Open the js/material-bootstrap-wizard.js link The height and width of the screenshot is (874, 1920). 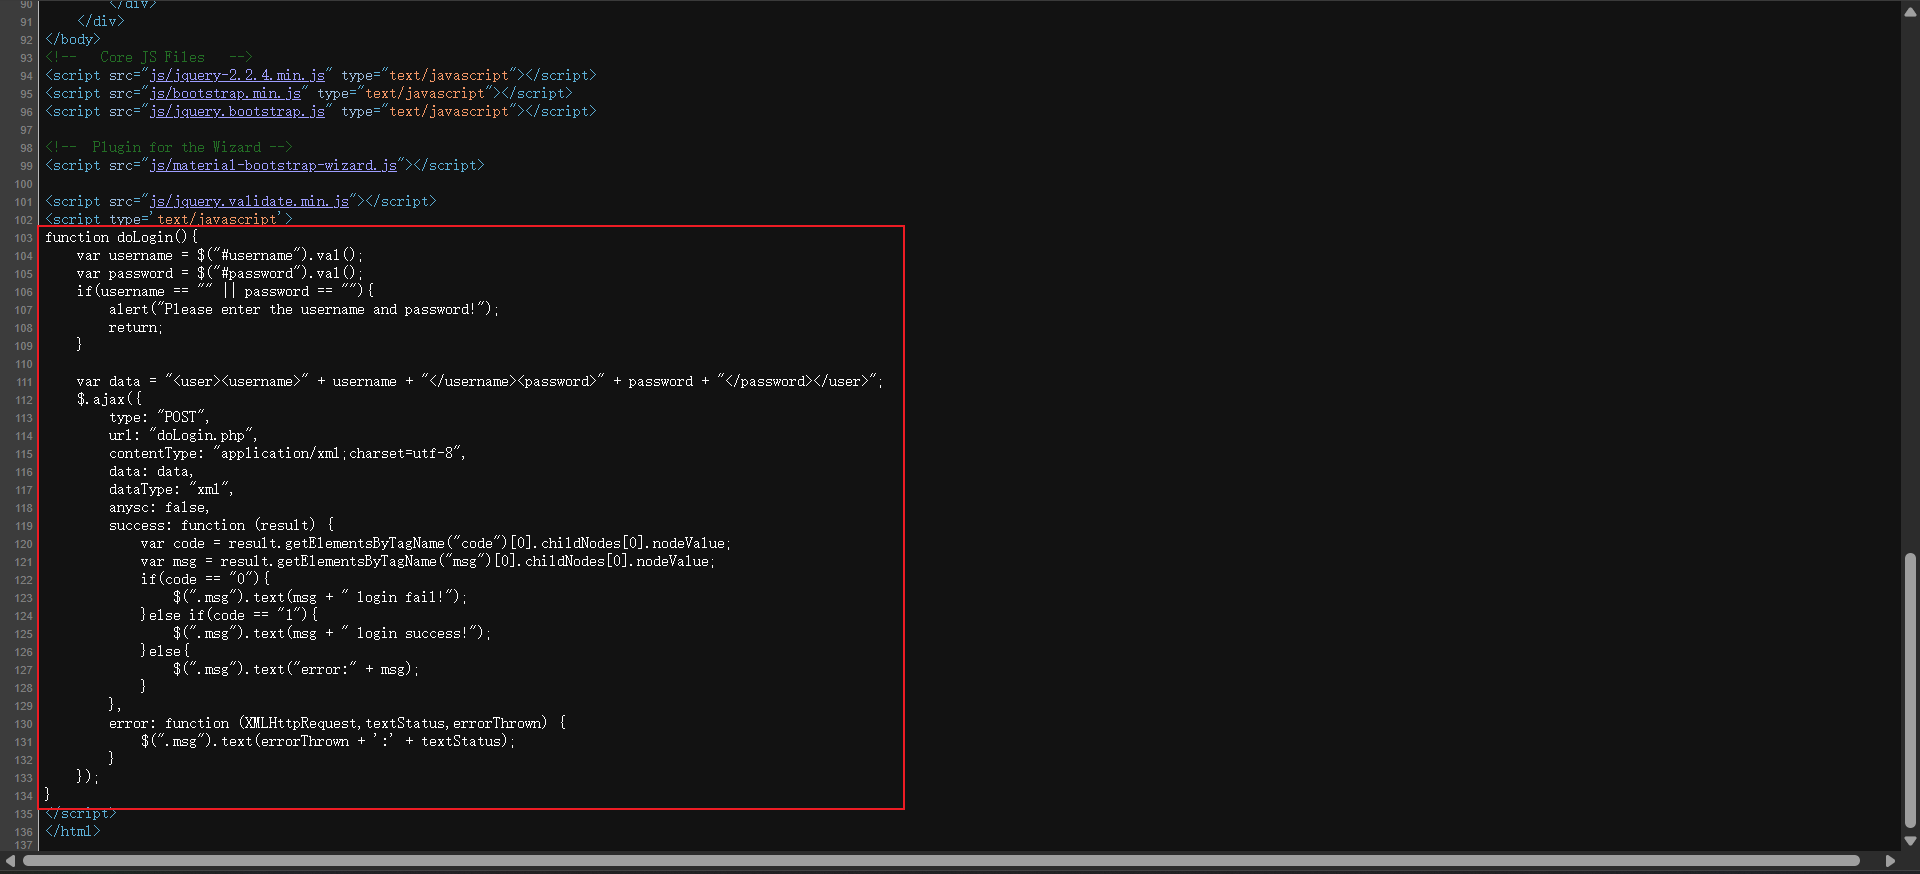[273, 165]
